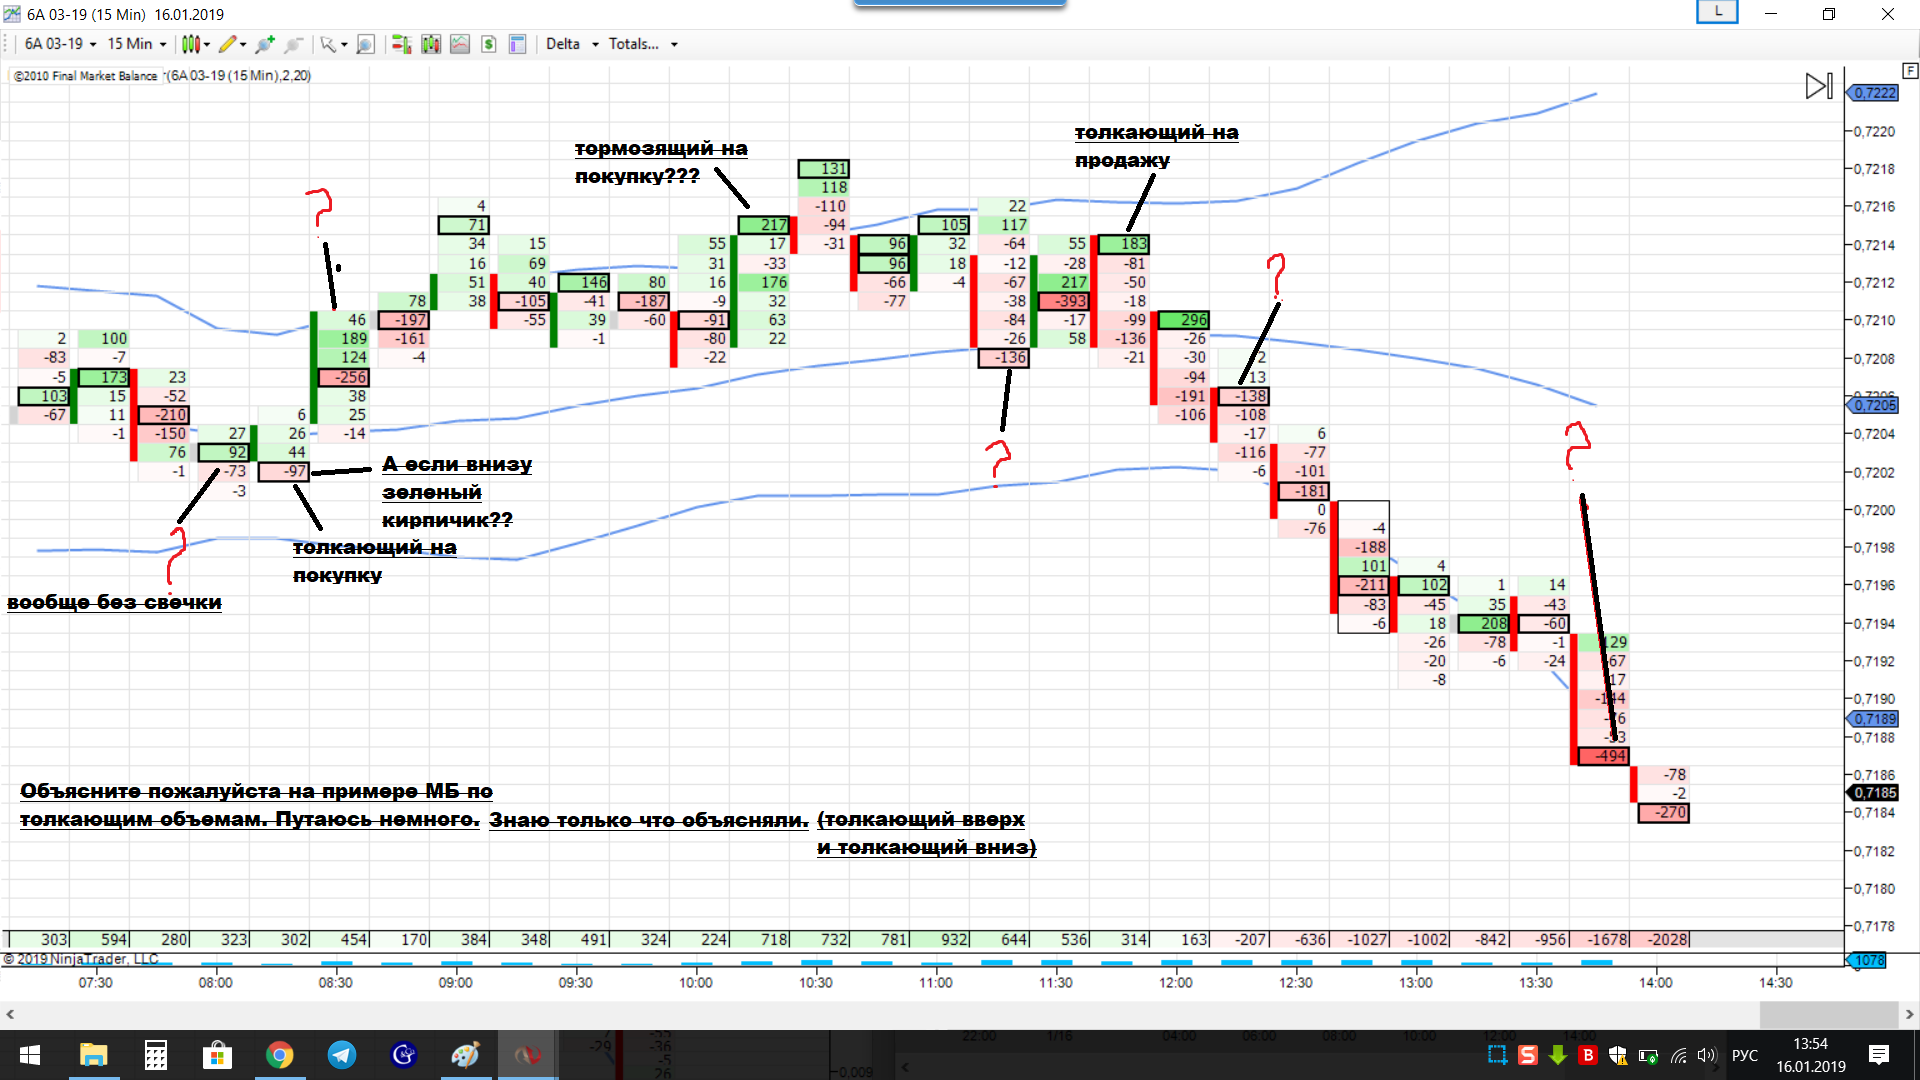The height and width of the screenshot is (1080, 1920).
Task: Open the Indicators icon
Action: 431,44
